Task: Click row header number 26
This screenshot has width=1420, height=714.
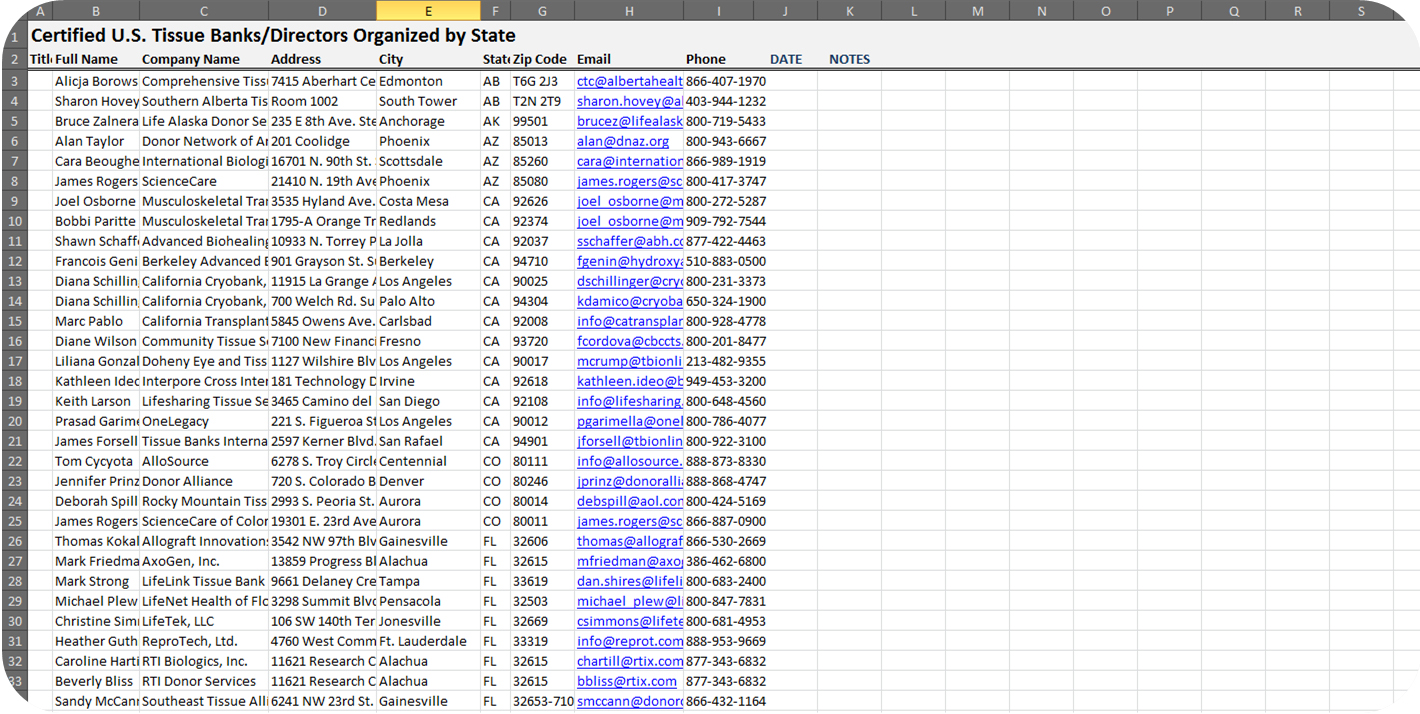Action: coord(14,541)
